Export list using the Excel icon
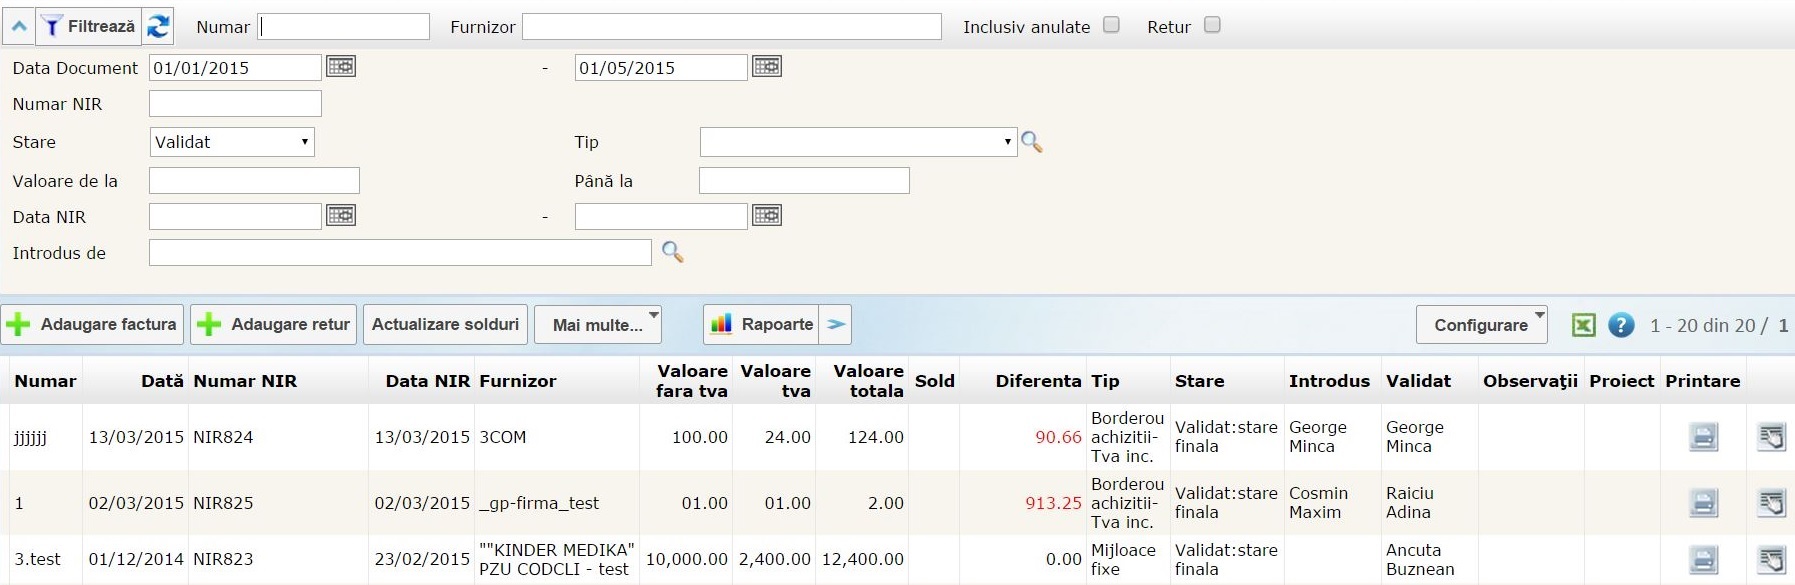 (1583, 325)
